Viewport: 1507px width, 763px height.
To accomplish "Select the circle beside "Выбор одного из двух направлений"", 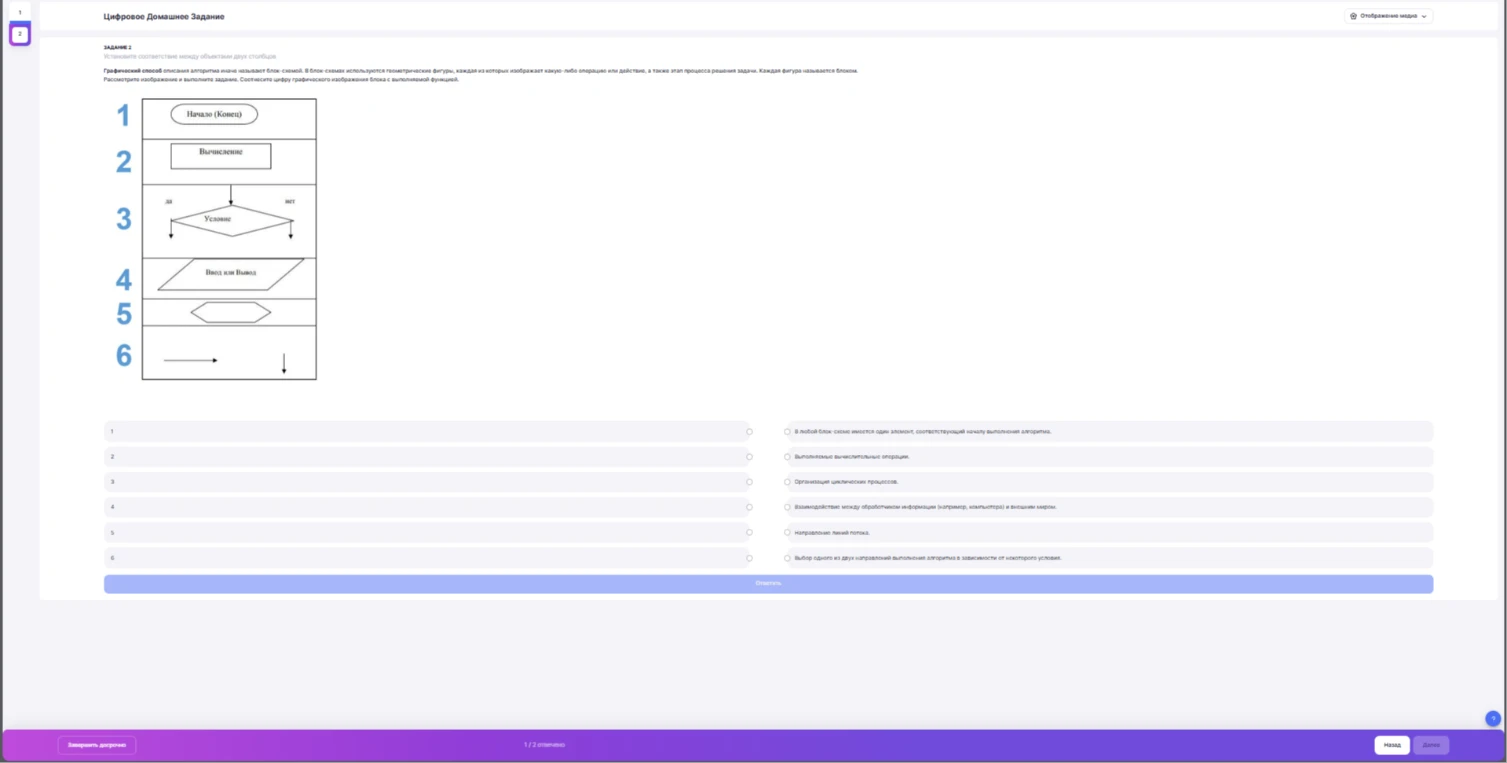I will (788, 558).
